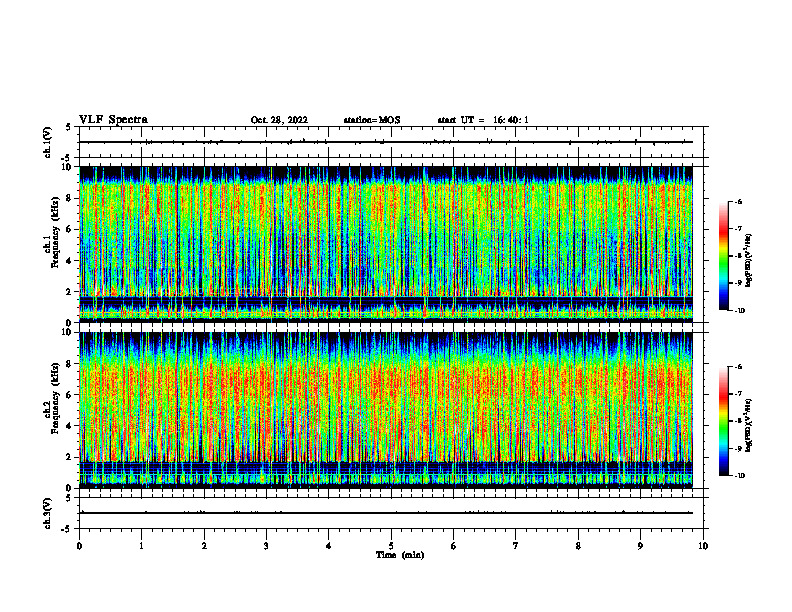Click the time axis tick label "3"

(266, 546)
